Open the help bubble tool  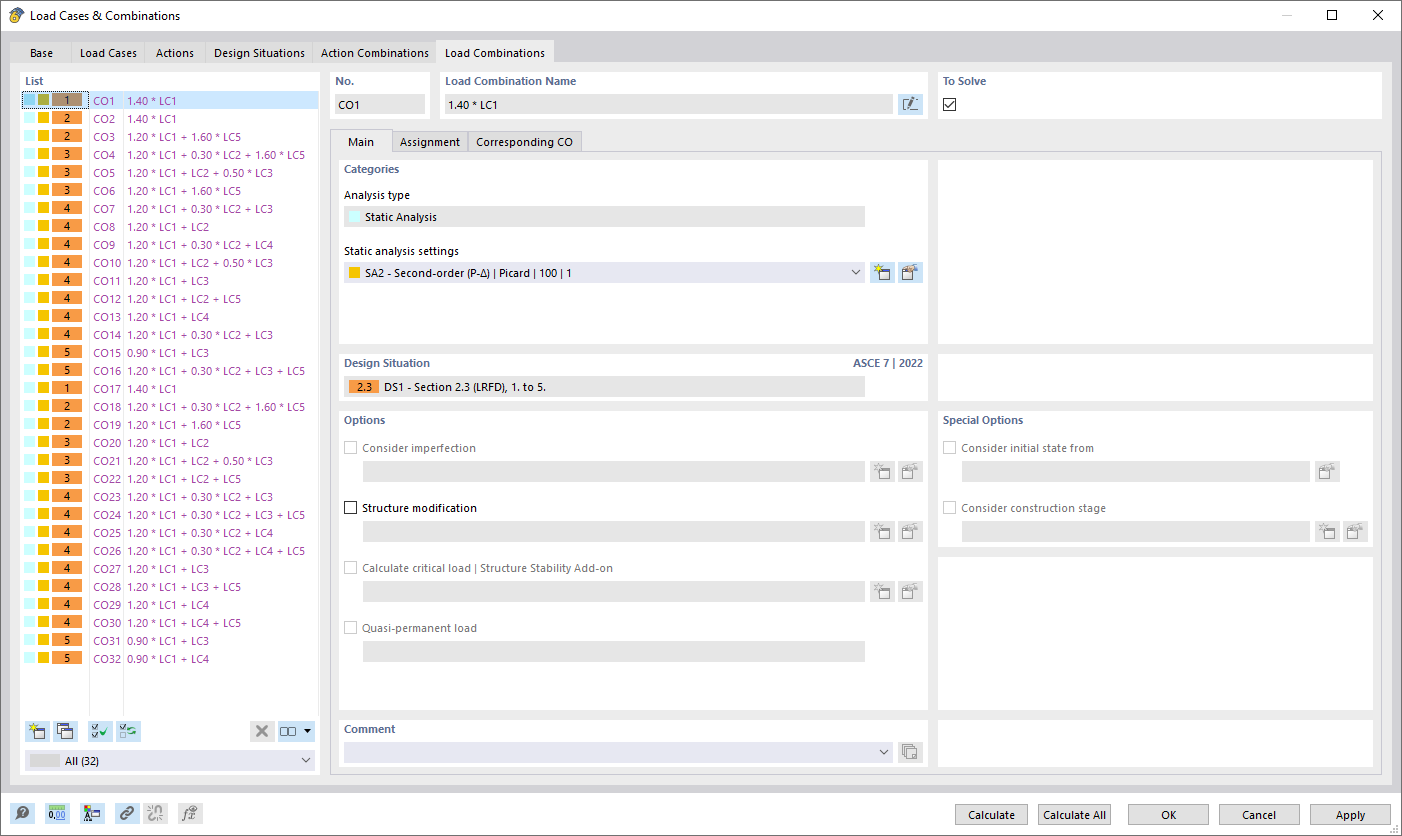22,813
